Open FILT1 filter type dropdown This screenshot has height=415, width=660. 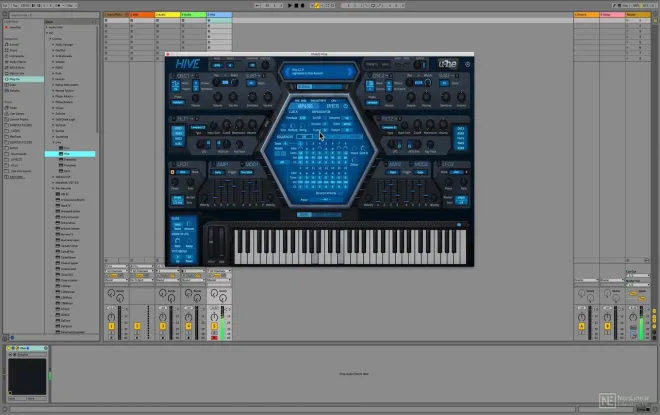click(x=196, y=128)
